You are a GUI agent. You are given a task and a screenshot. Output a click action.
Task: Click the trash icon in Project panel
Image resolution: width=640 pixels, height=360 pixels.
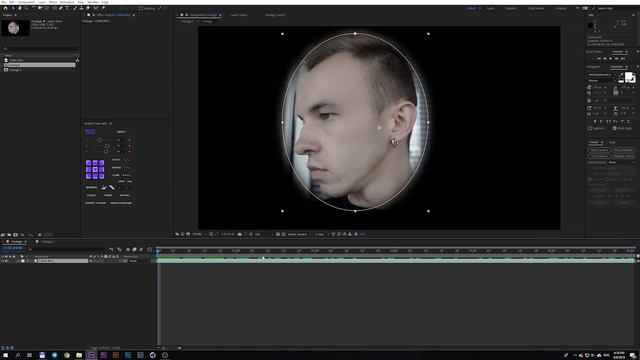(40, 235)
